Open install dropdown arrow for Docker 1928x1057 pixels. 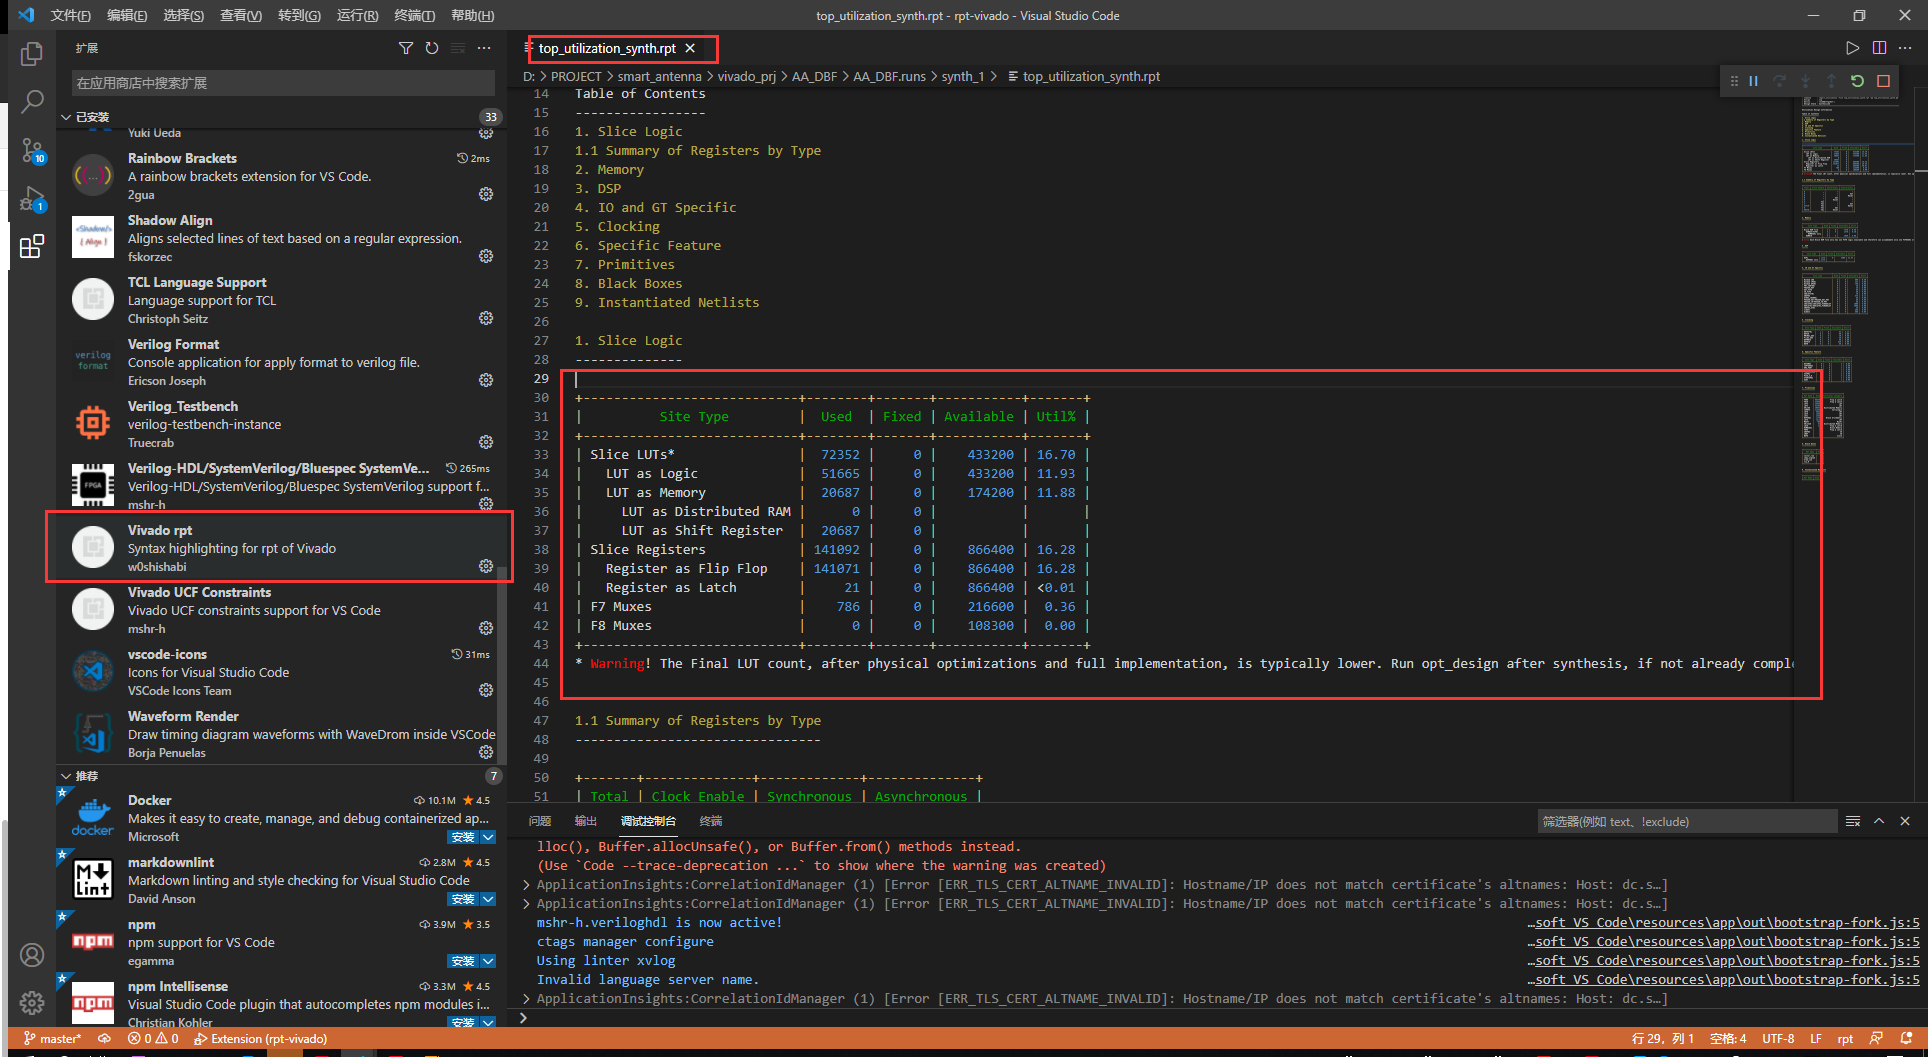pyautogui.click(x=488, y=837)
